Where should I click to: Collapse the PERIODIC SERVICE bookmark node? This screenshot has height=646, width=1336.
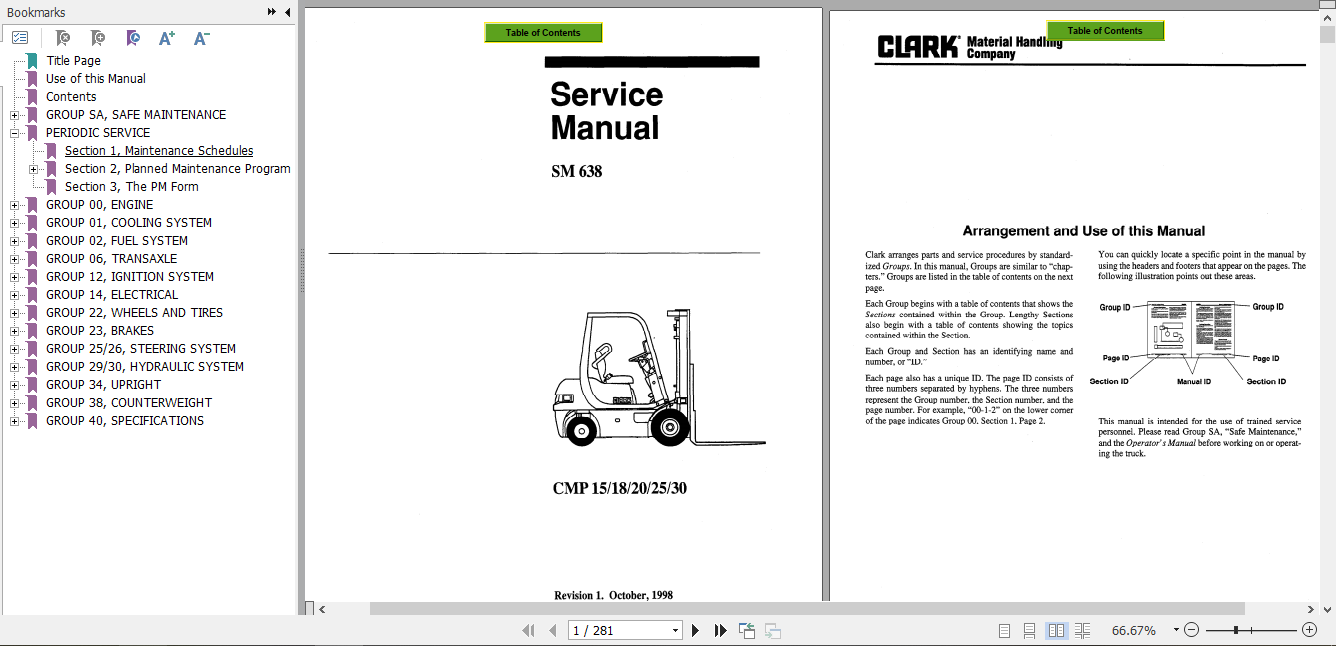pos(15,133)
